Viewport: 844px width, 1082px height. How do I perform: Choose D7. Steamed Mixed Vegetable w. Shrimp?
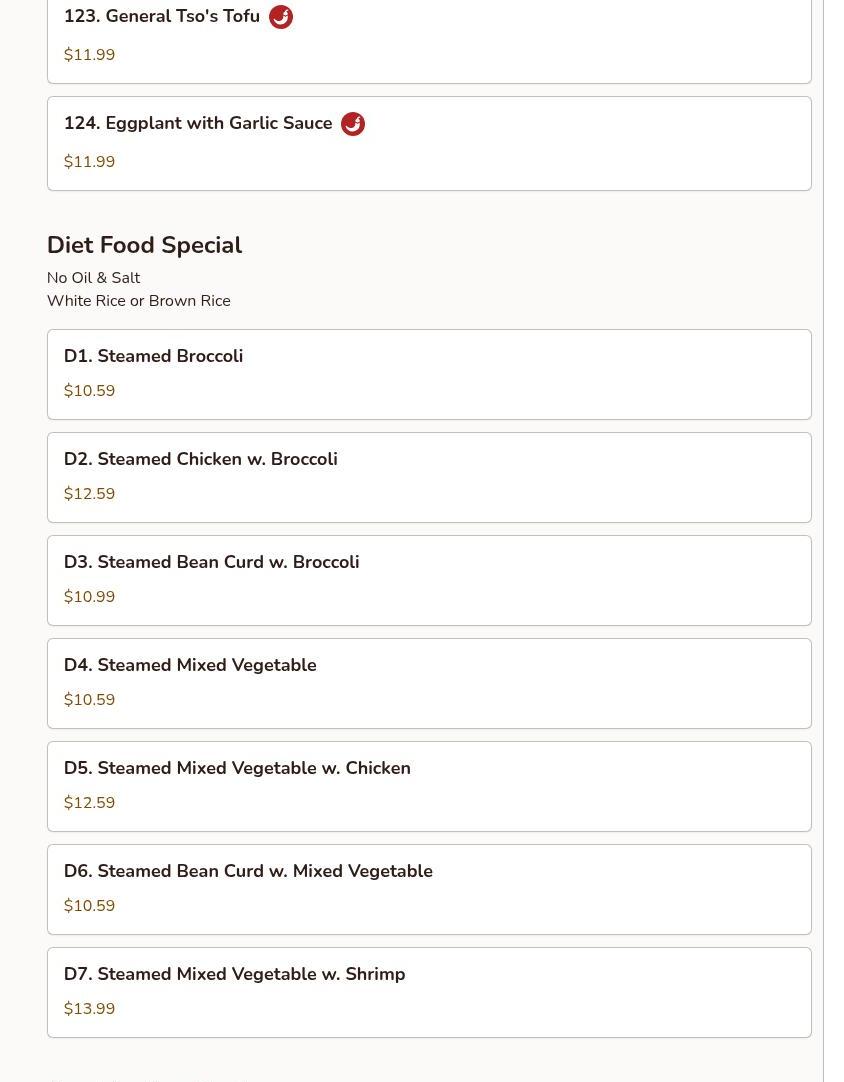429,992
